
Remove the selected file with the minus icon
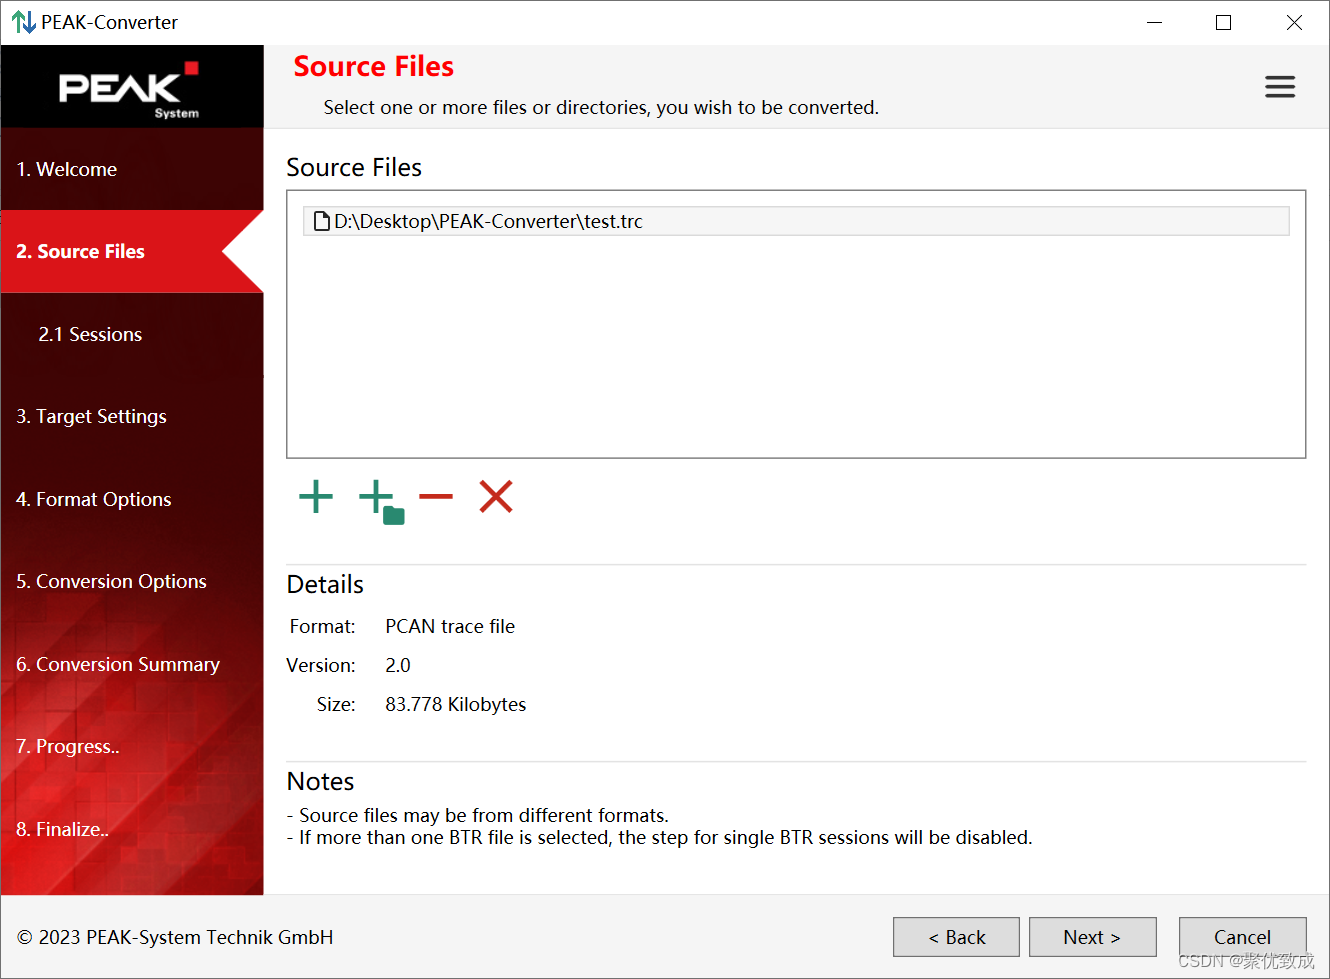point(436,497)
